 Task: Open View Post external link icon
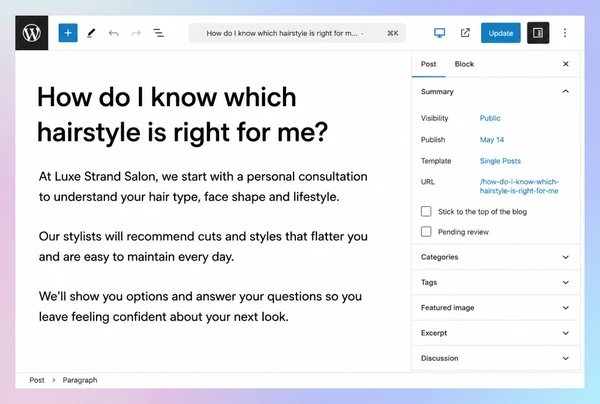click(465, 33)
